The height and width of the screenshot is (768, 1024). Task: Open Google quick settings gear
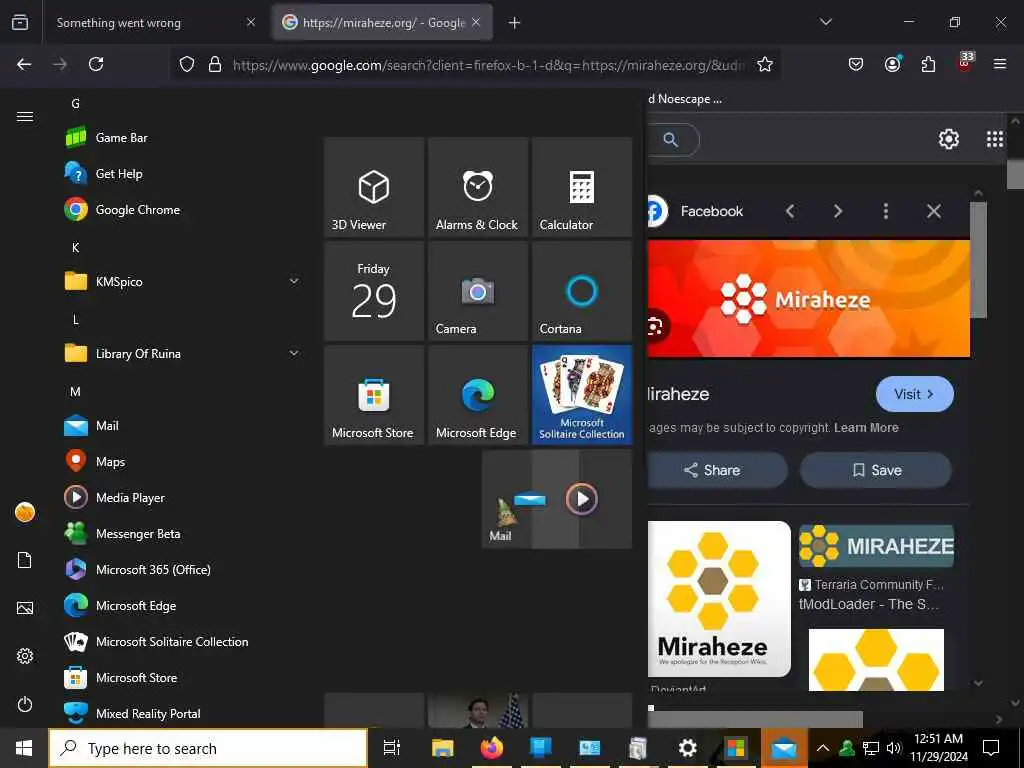pos(949,139)
